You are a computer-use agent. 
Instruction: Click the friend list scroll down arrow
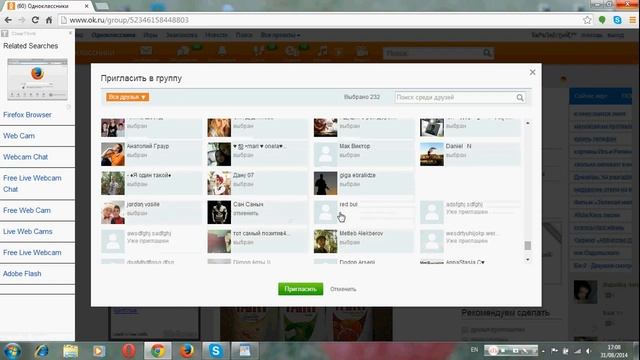(527, 260)
